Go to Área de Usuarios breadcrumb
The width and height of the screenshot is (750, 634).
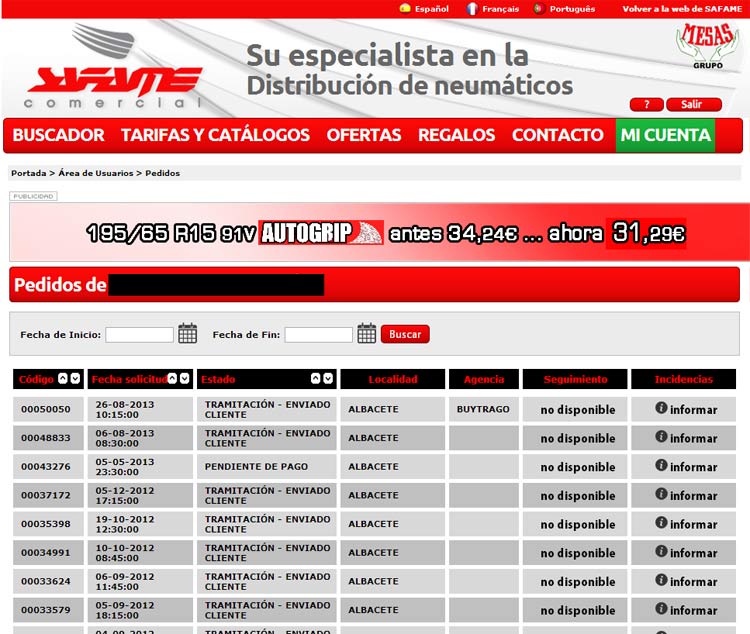click(x=96, y=173)
